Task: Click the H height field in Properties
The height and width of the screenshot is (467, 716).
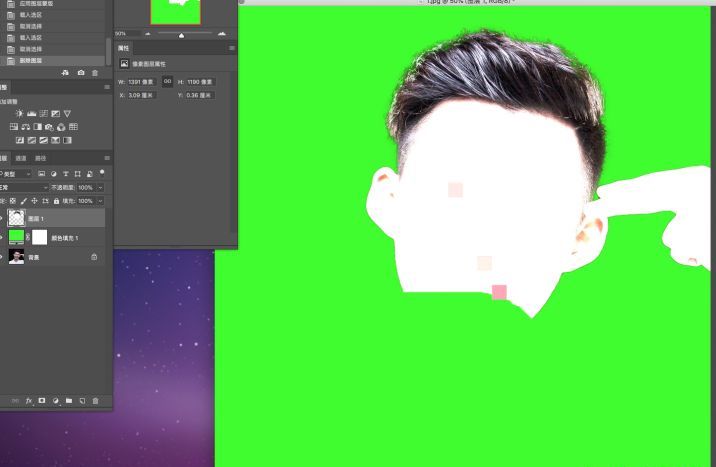Action: coord(200,82)
